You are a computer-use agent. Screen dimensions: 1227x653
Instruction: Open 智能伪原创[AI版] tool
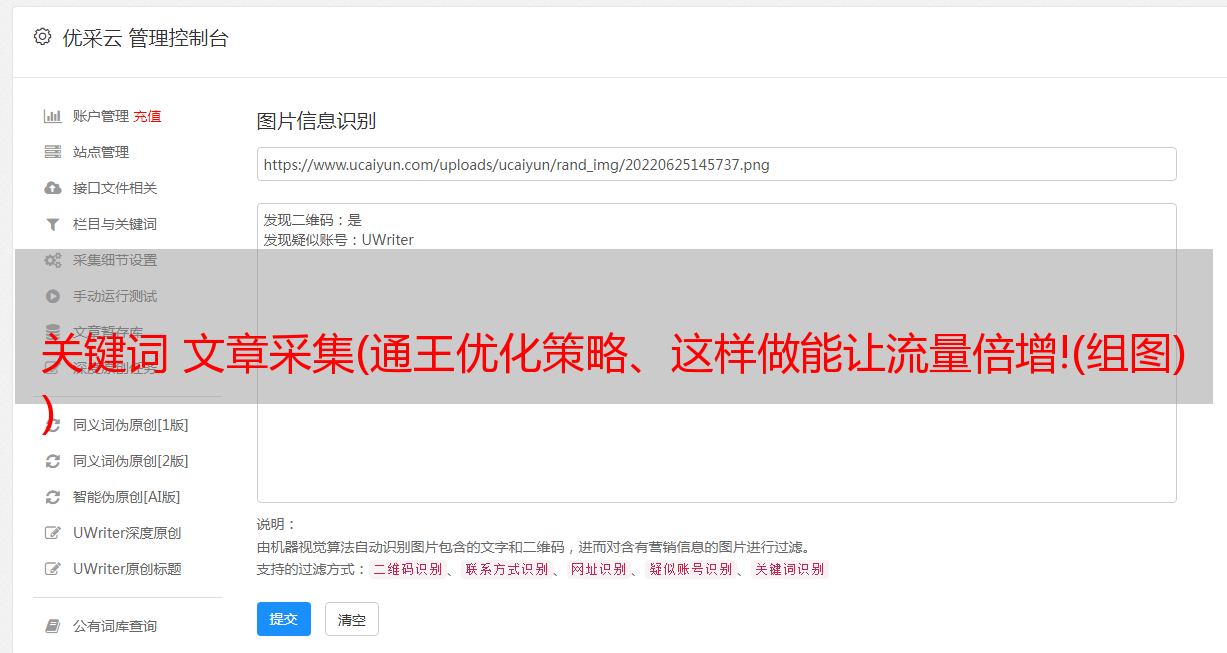point(126,497)
